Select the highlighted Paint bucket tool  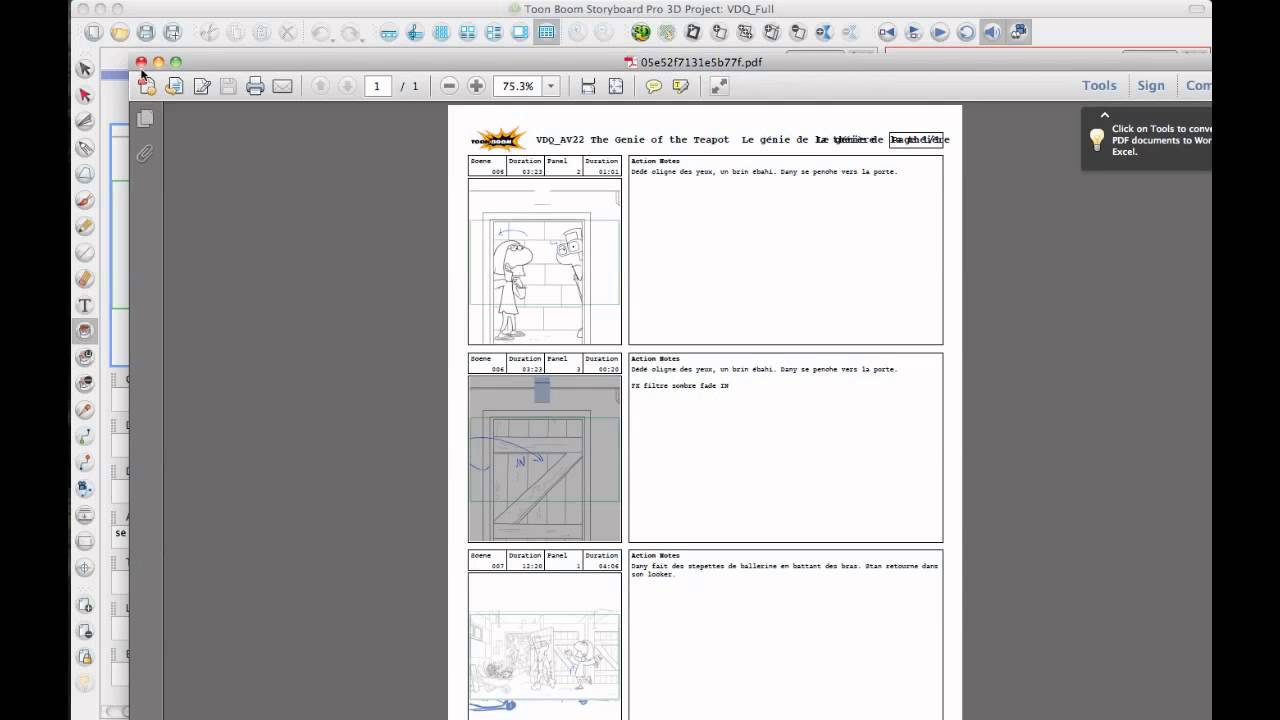[x=85, y=331]
